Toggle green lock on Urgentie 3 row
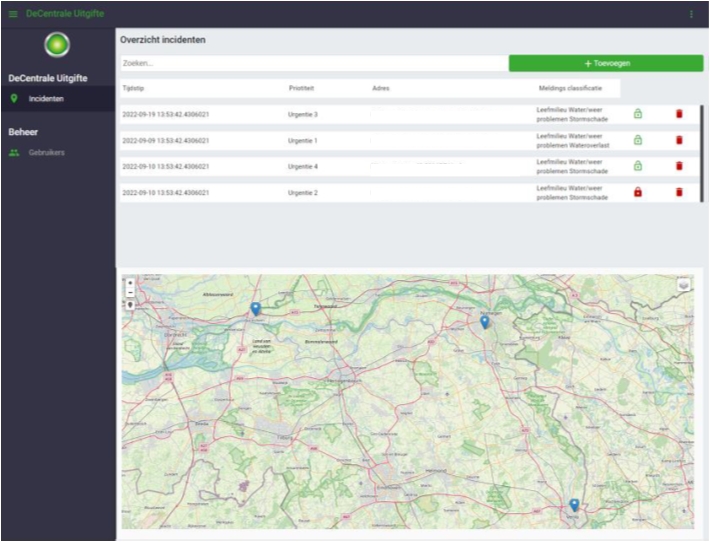This screenshot has width=710, height=542. [638, 114]
